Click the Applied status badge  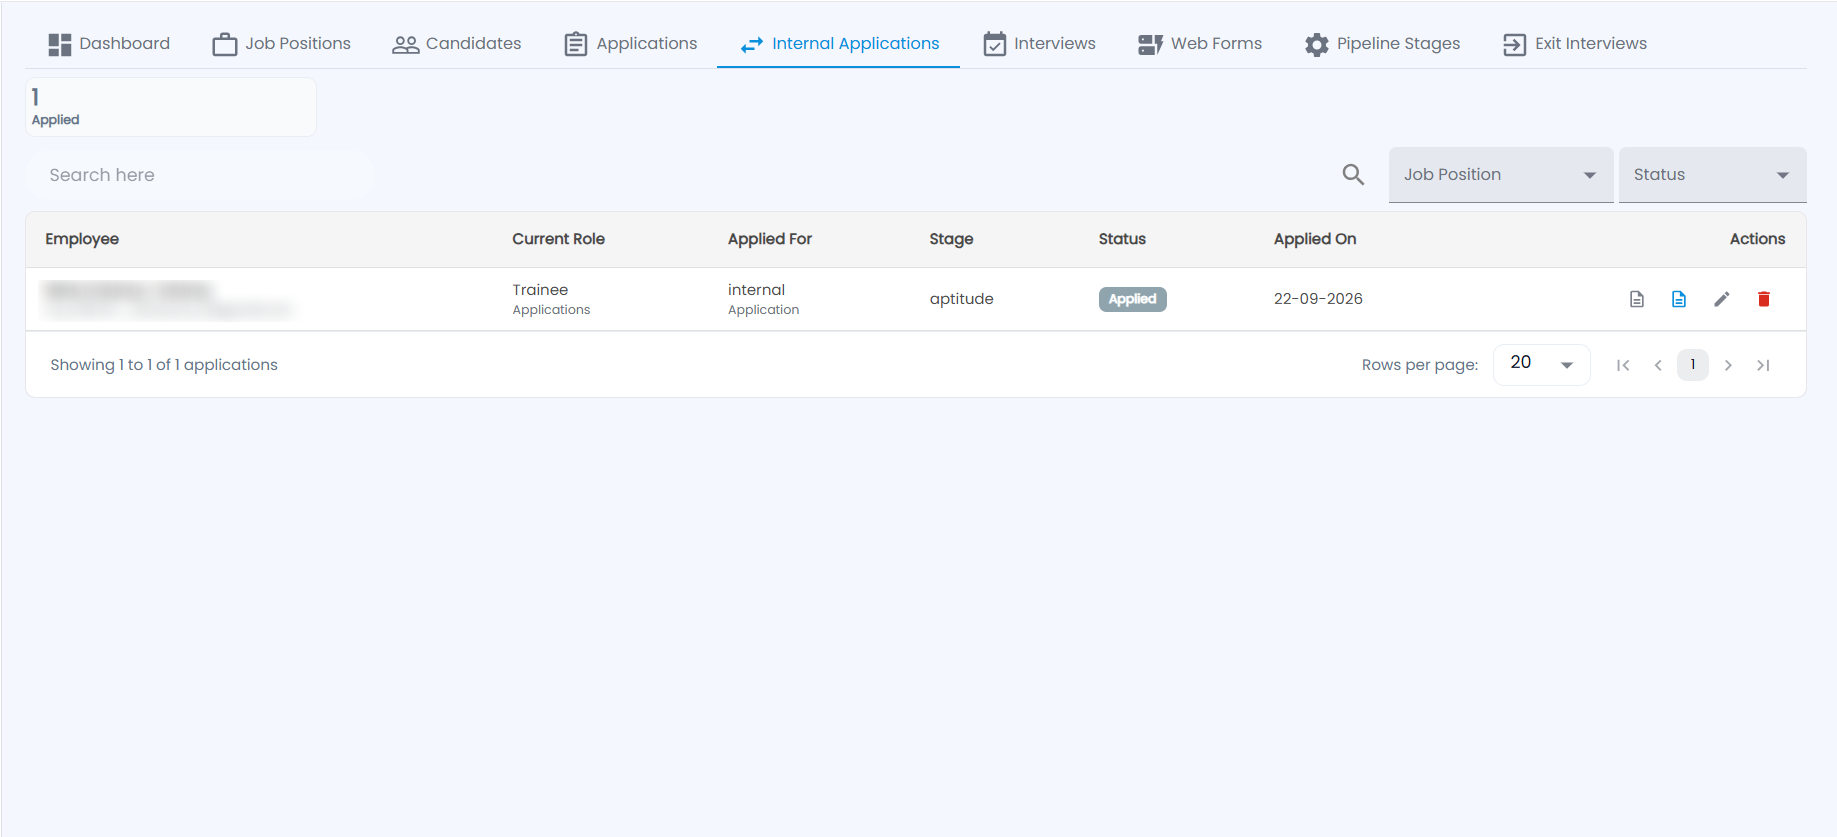tap(1133, 299)
